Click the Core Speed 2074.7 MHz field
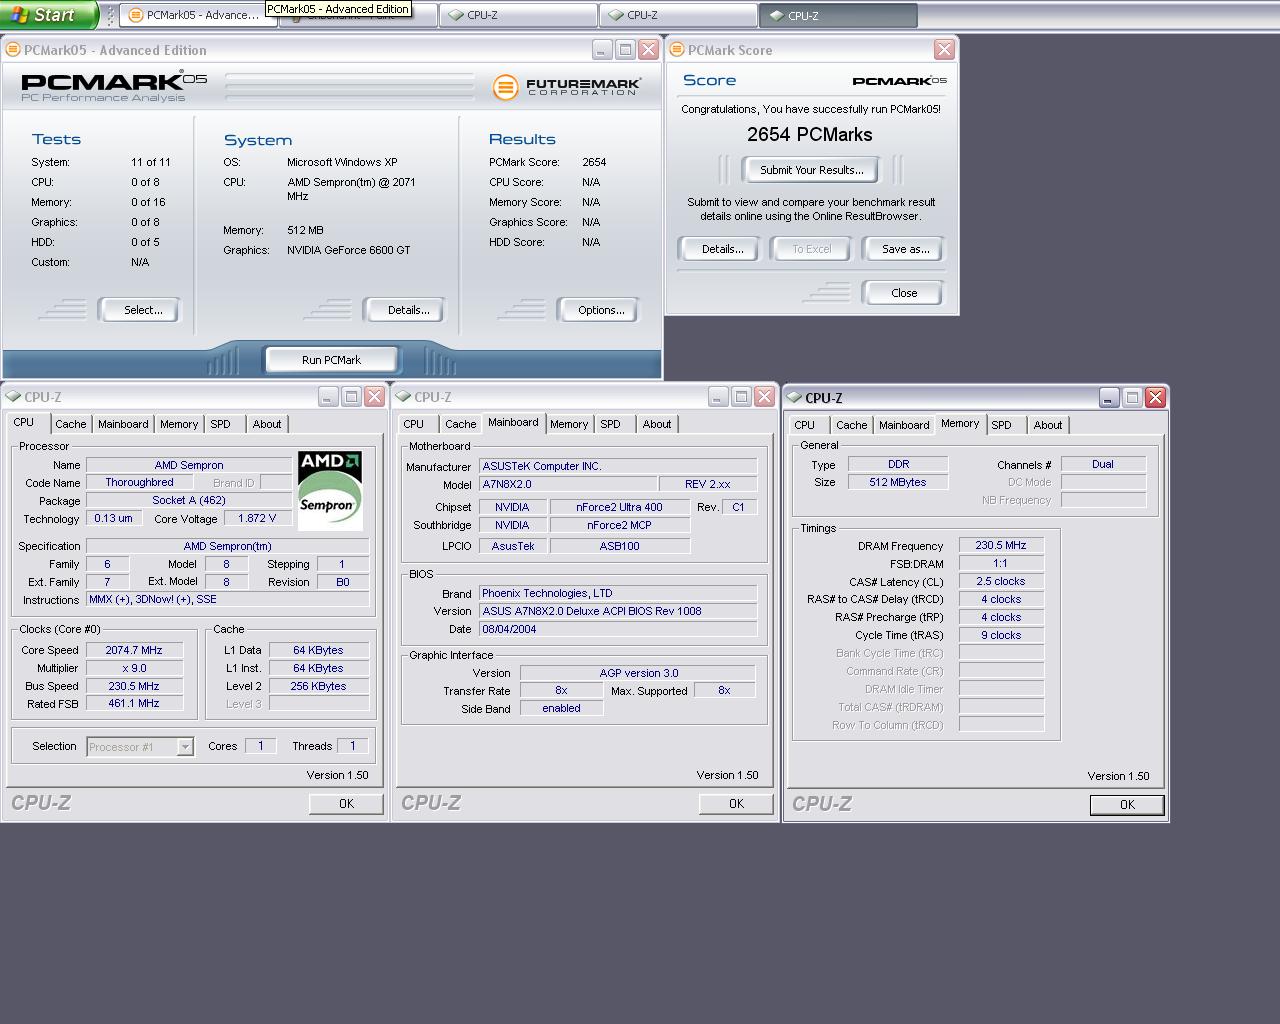This screenshot has width=1280, height=1024. (134, 650)
